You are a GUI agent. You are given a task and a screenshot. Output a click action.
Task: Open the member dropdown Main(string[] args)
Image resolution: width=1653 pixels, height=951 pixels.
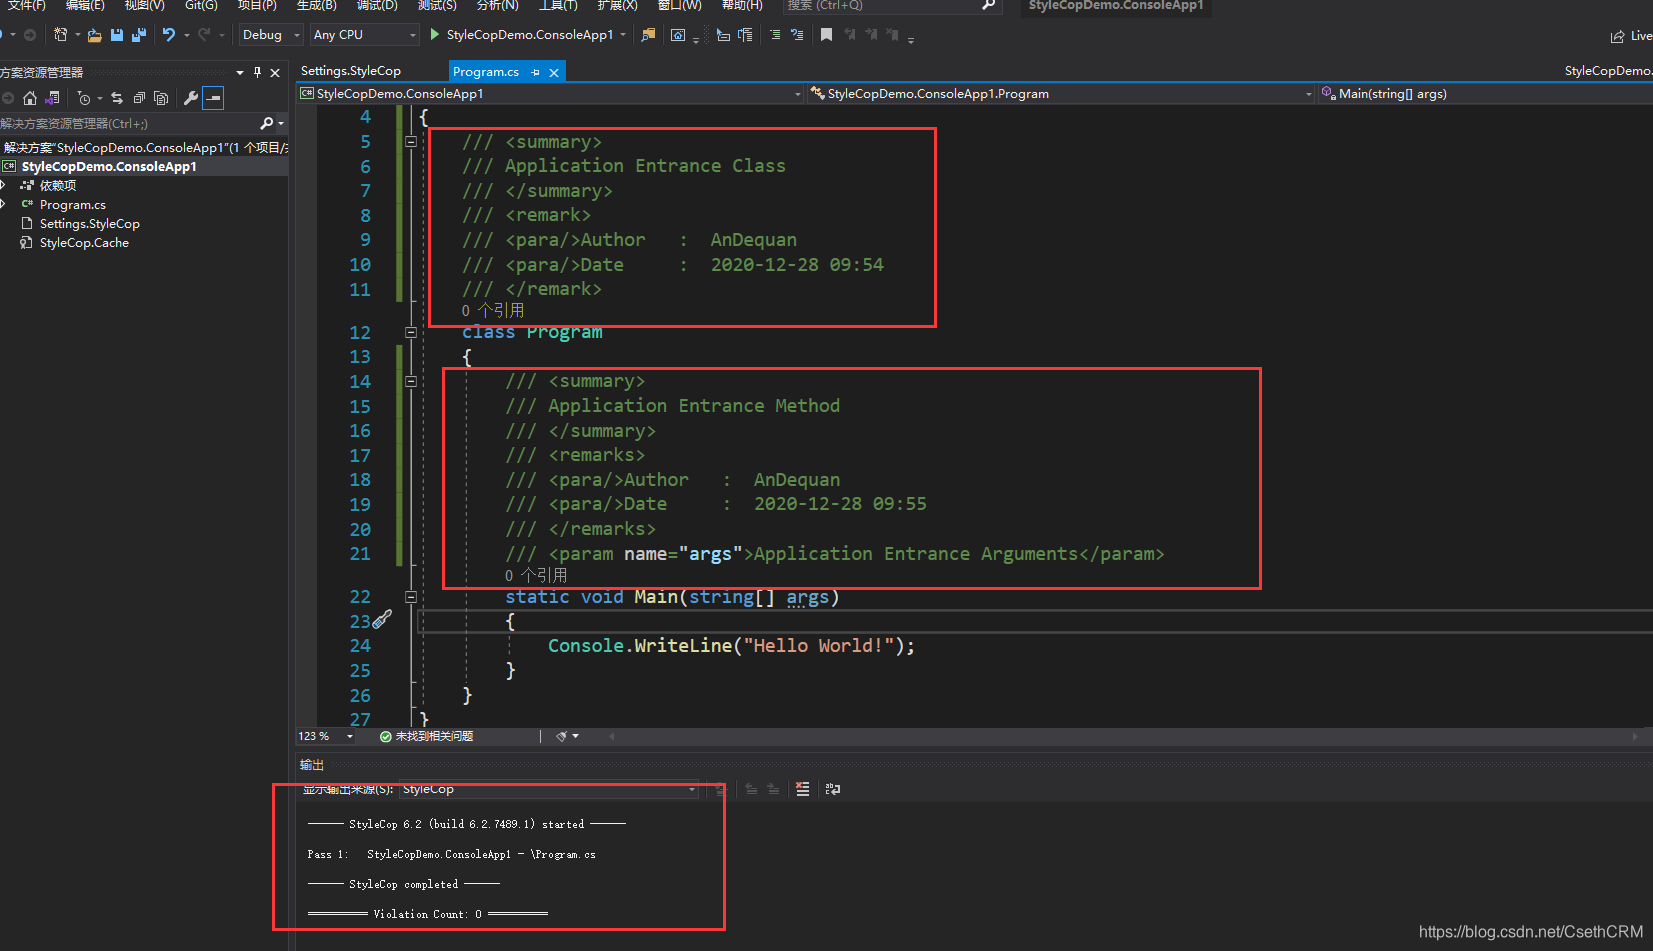click(x=1486, y=94)
